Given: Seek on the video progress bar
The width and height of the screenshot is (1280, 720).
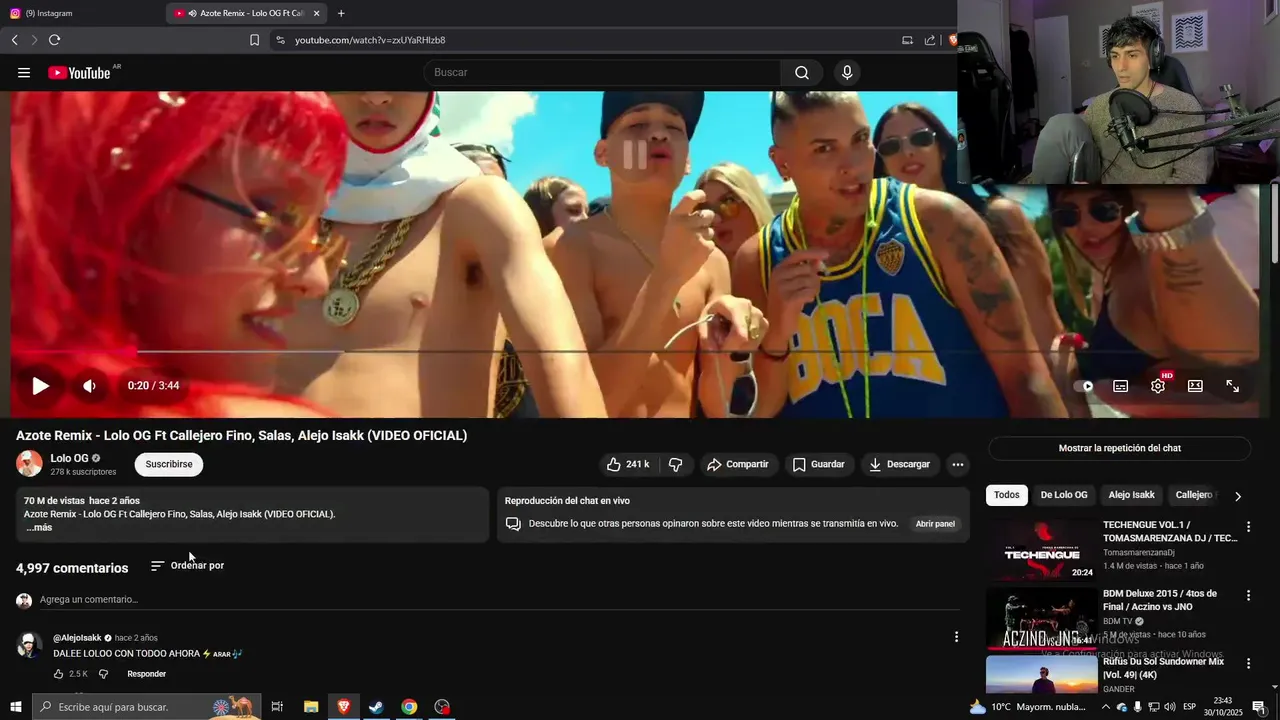Looking at the screenshot, I should (634, 351).
